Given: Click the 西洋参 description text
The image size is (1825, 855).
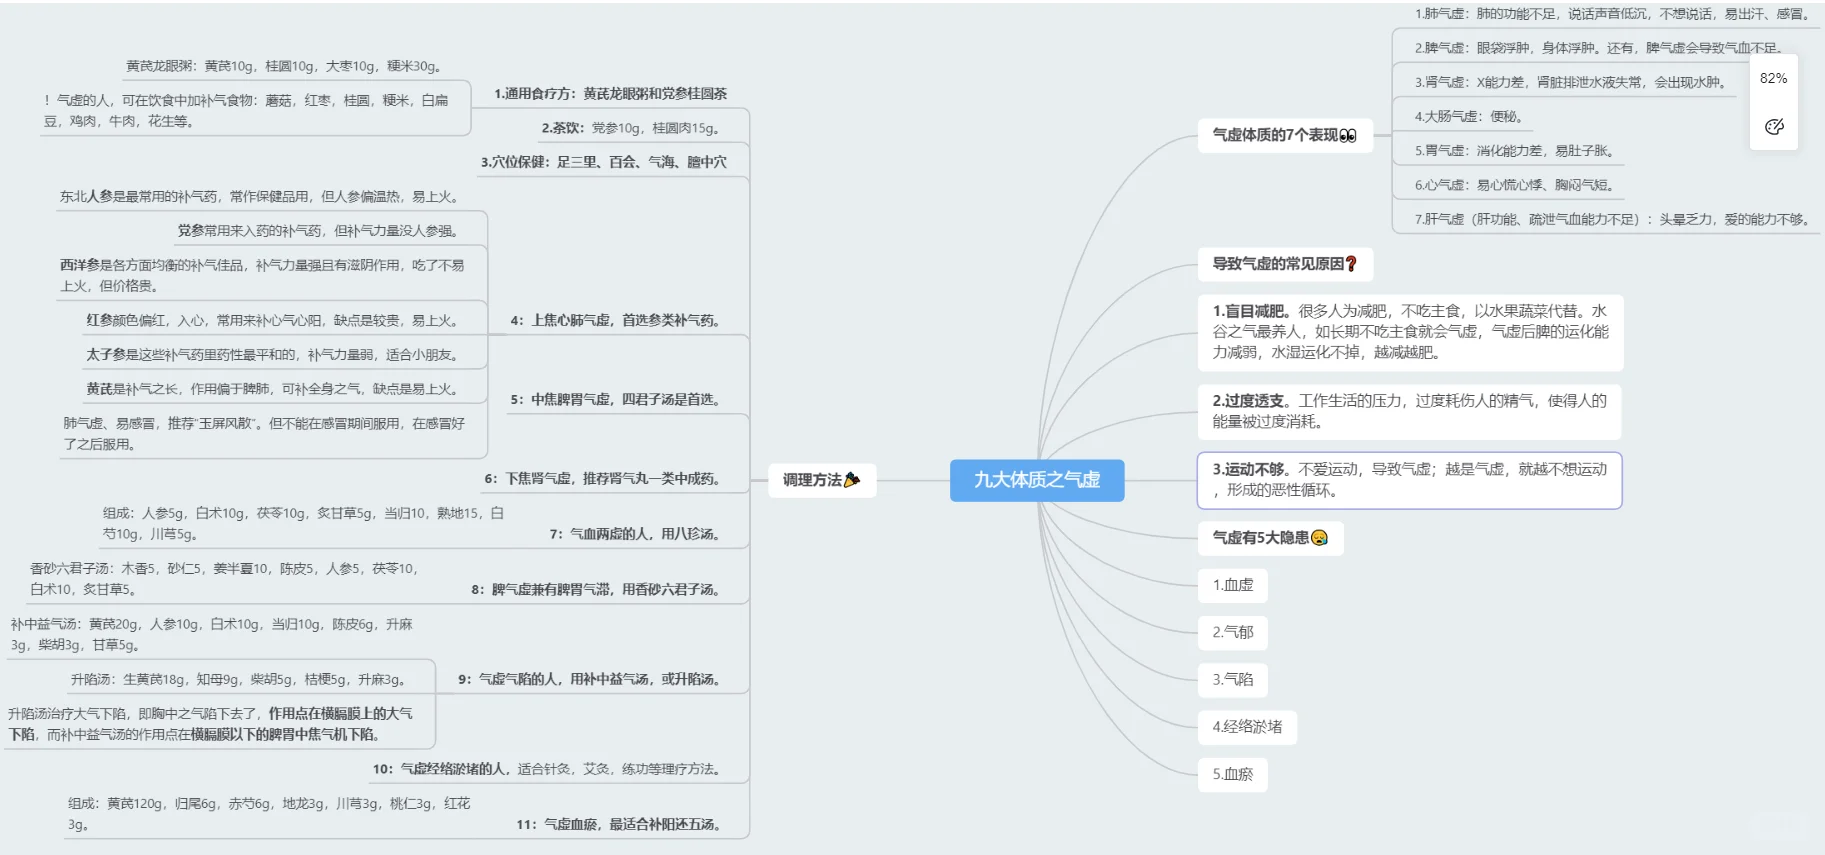Looking at the screenshot, I should 262,276.
